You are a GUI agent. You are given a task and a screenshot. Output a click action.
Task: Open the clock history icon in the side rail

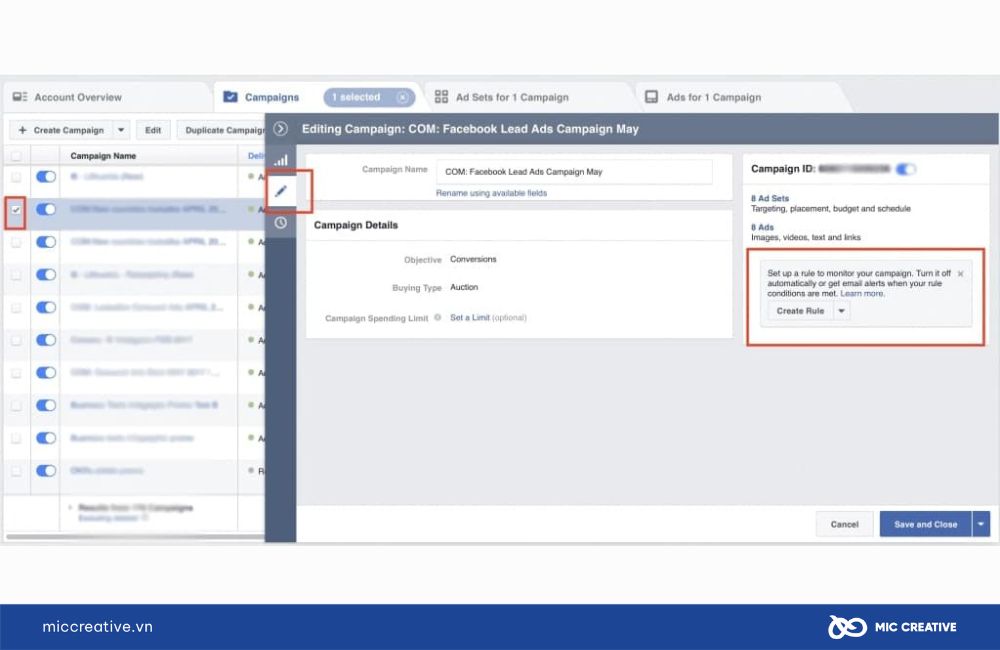click(x=281, y=223)
